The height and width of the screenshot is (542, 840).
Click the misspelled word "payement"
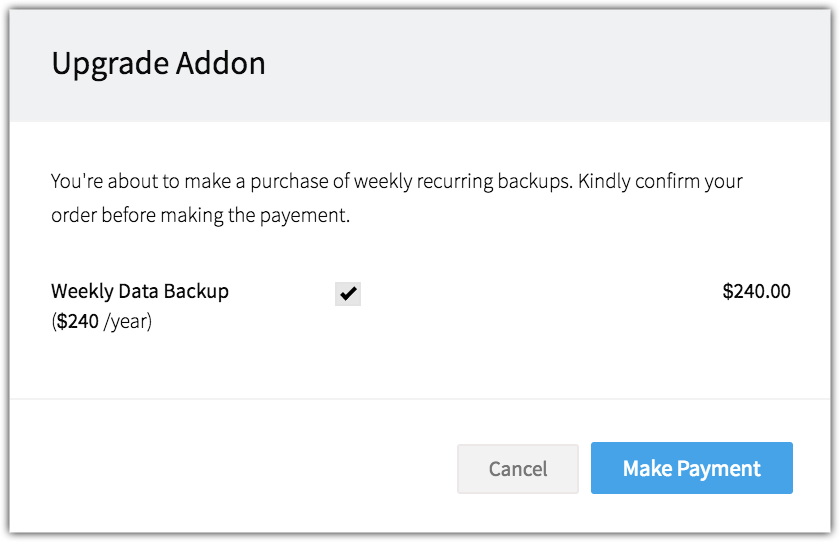302,216
